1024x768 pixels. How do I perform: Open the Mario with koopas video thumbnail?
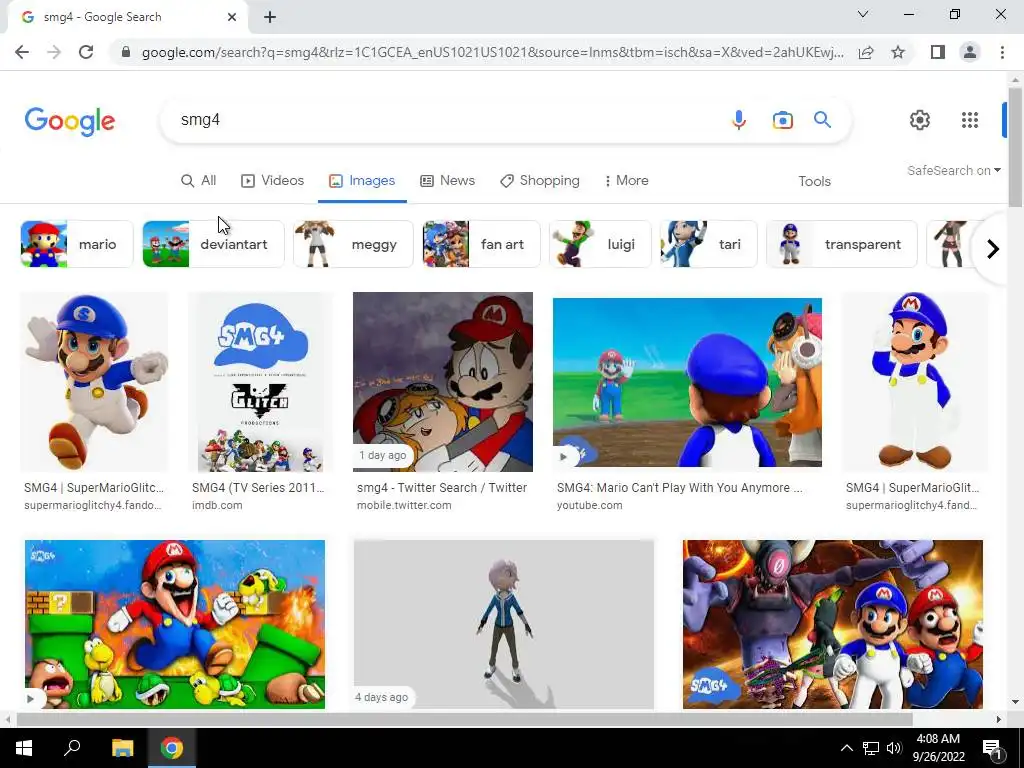point(174,624)
